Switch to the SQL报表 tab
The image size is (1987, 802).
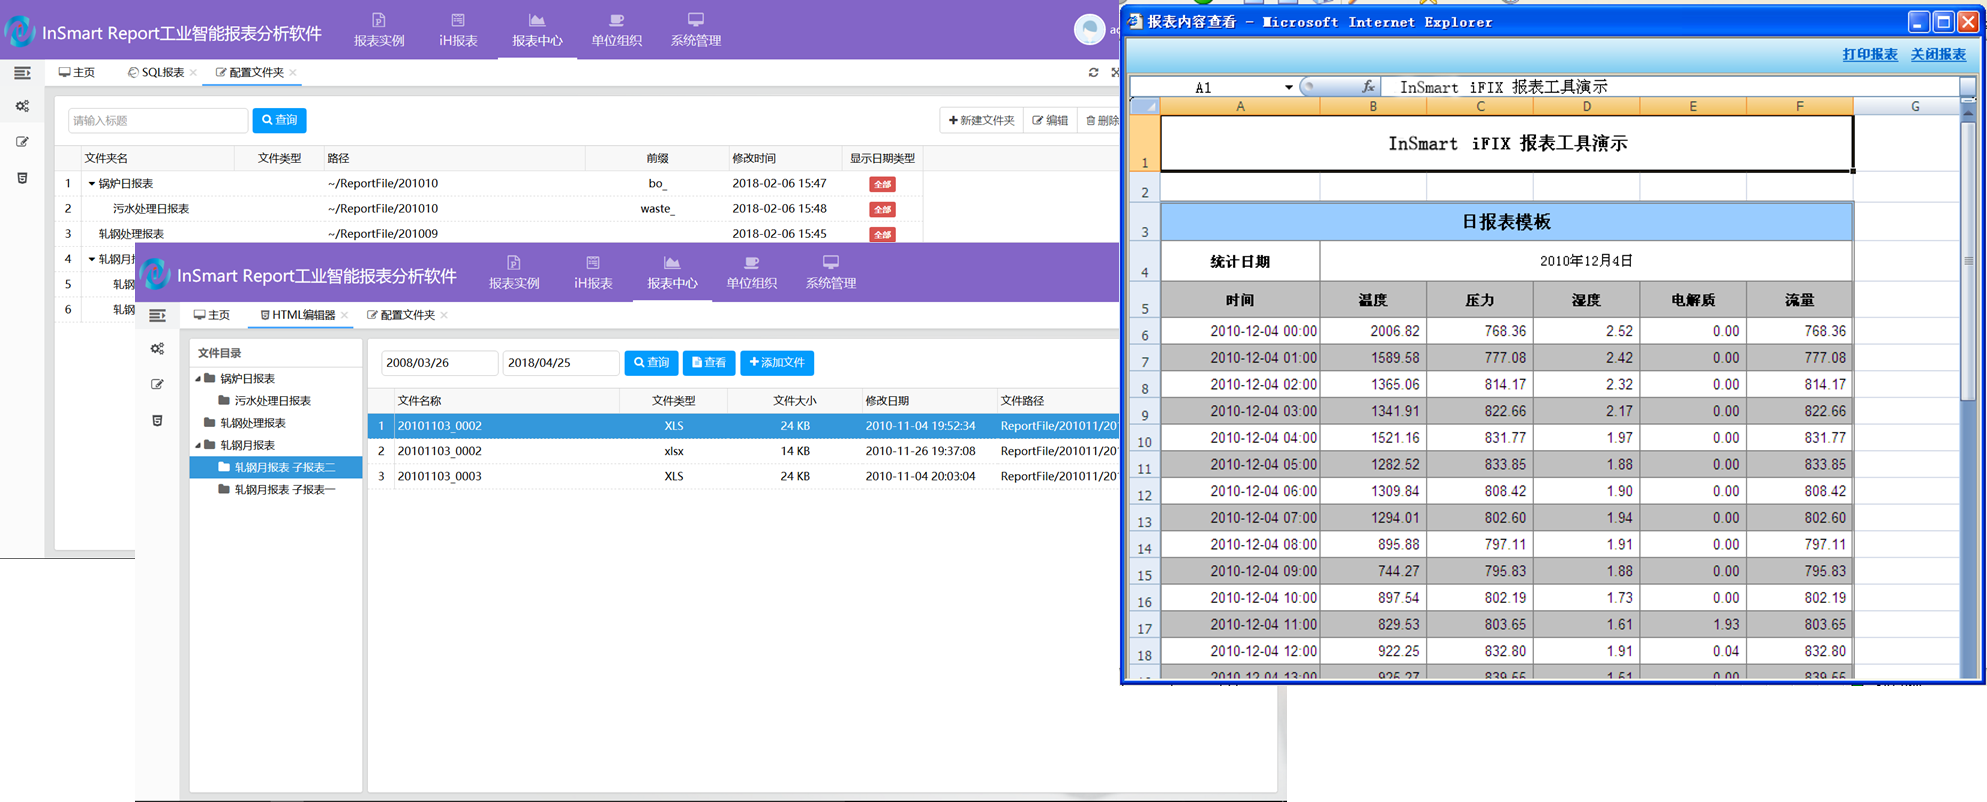click(157, 72)
